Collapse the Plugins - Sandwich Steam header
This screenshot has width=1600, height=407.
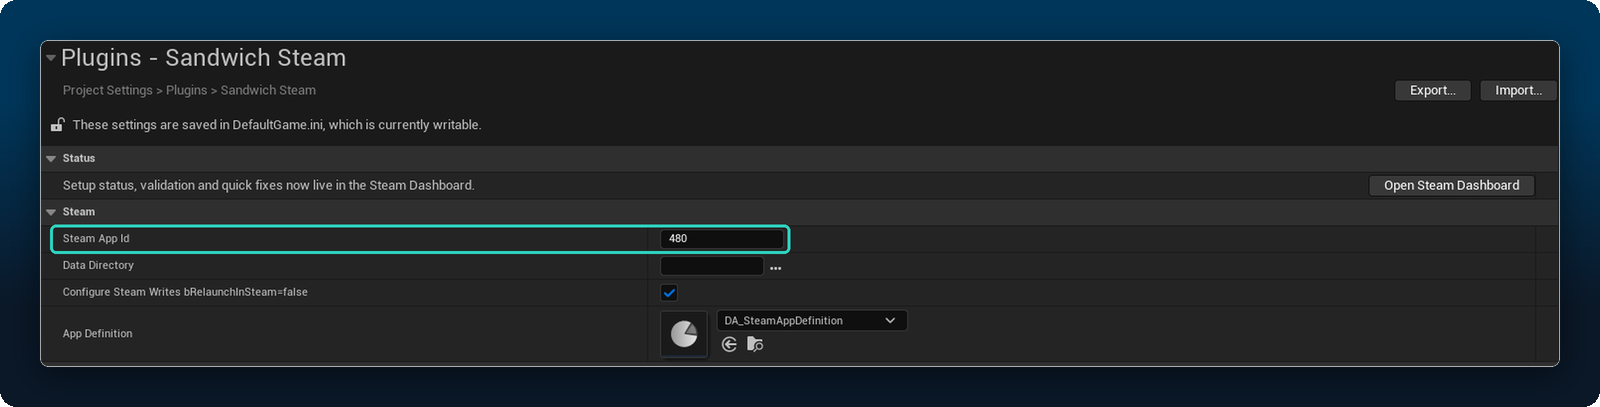(51, 58)
